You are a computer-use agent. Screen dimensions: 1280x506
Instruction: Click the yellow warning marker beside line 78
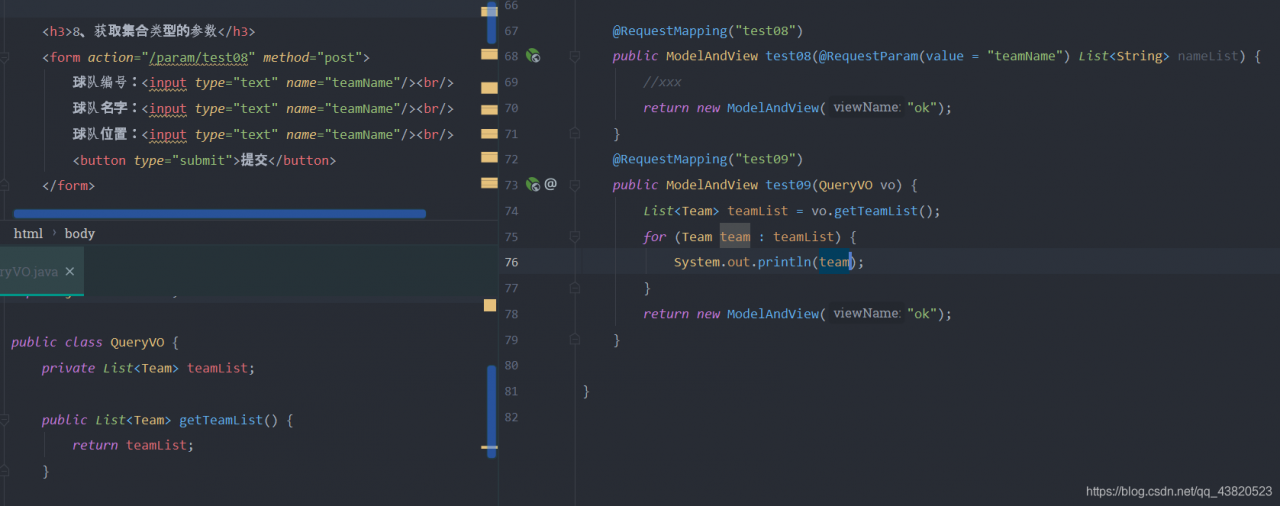coord(489,304)
